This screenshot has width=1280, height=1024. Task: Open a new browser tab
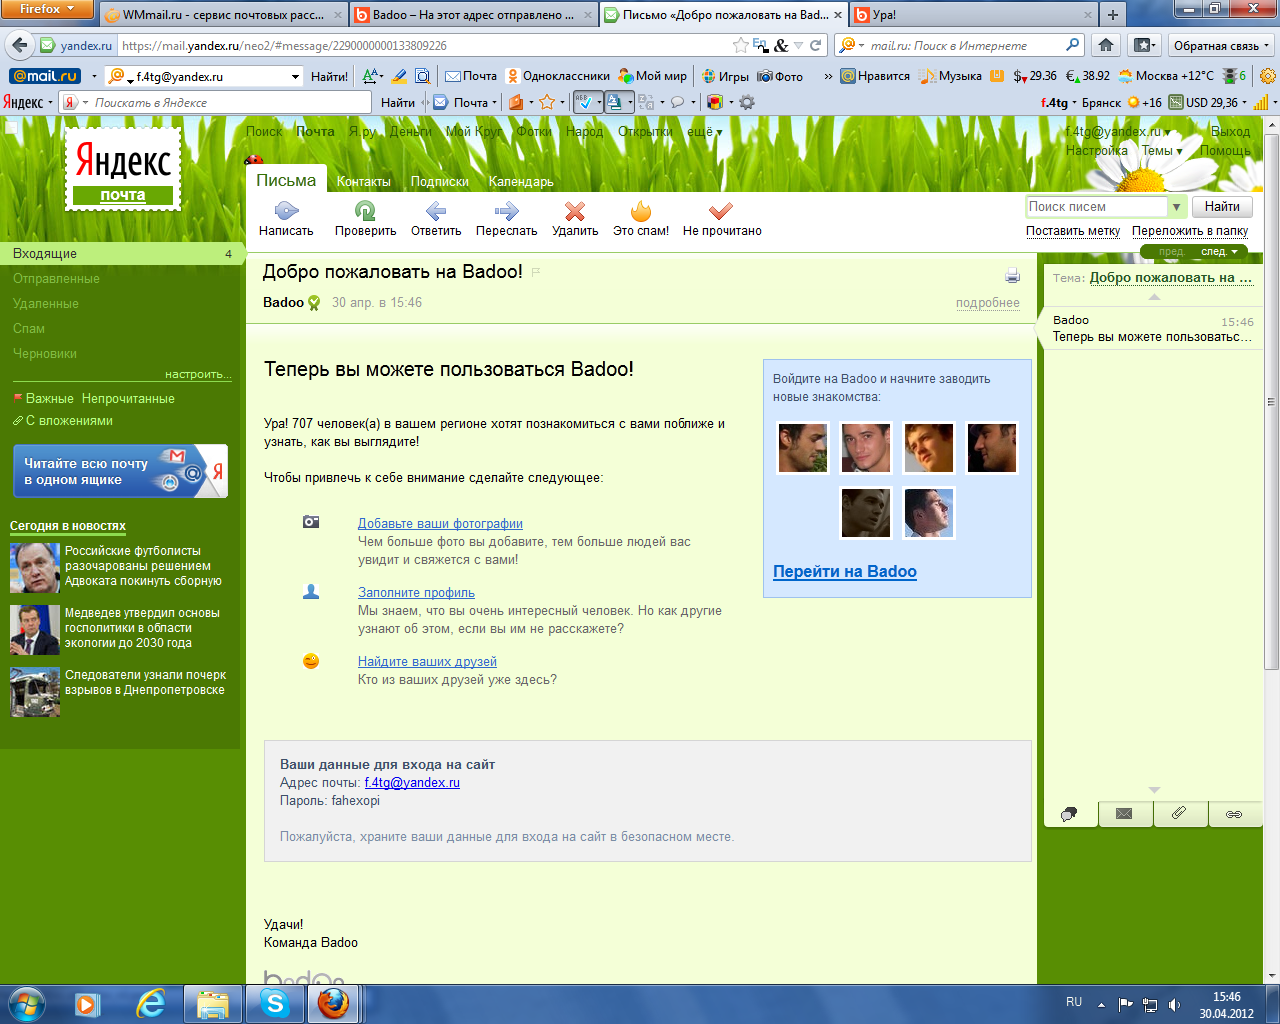pyautogui.click(x=1112, y=15)
